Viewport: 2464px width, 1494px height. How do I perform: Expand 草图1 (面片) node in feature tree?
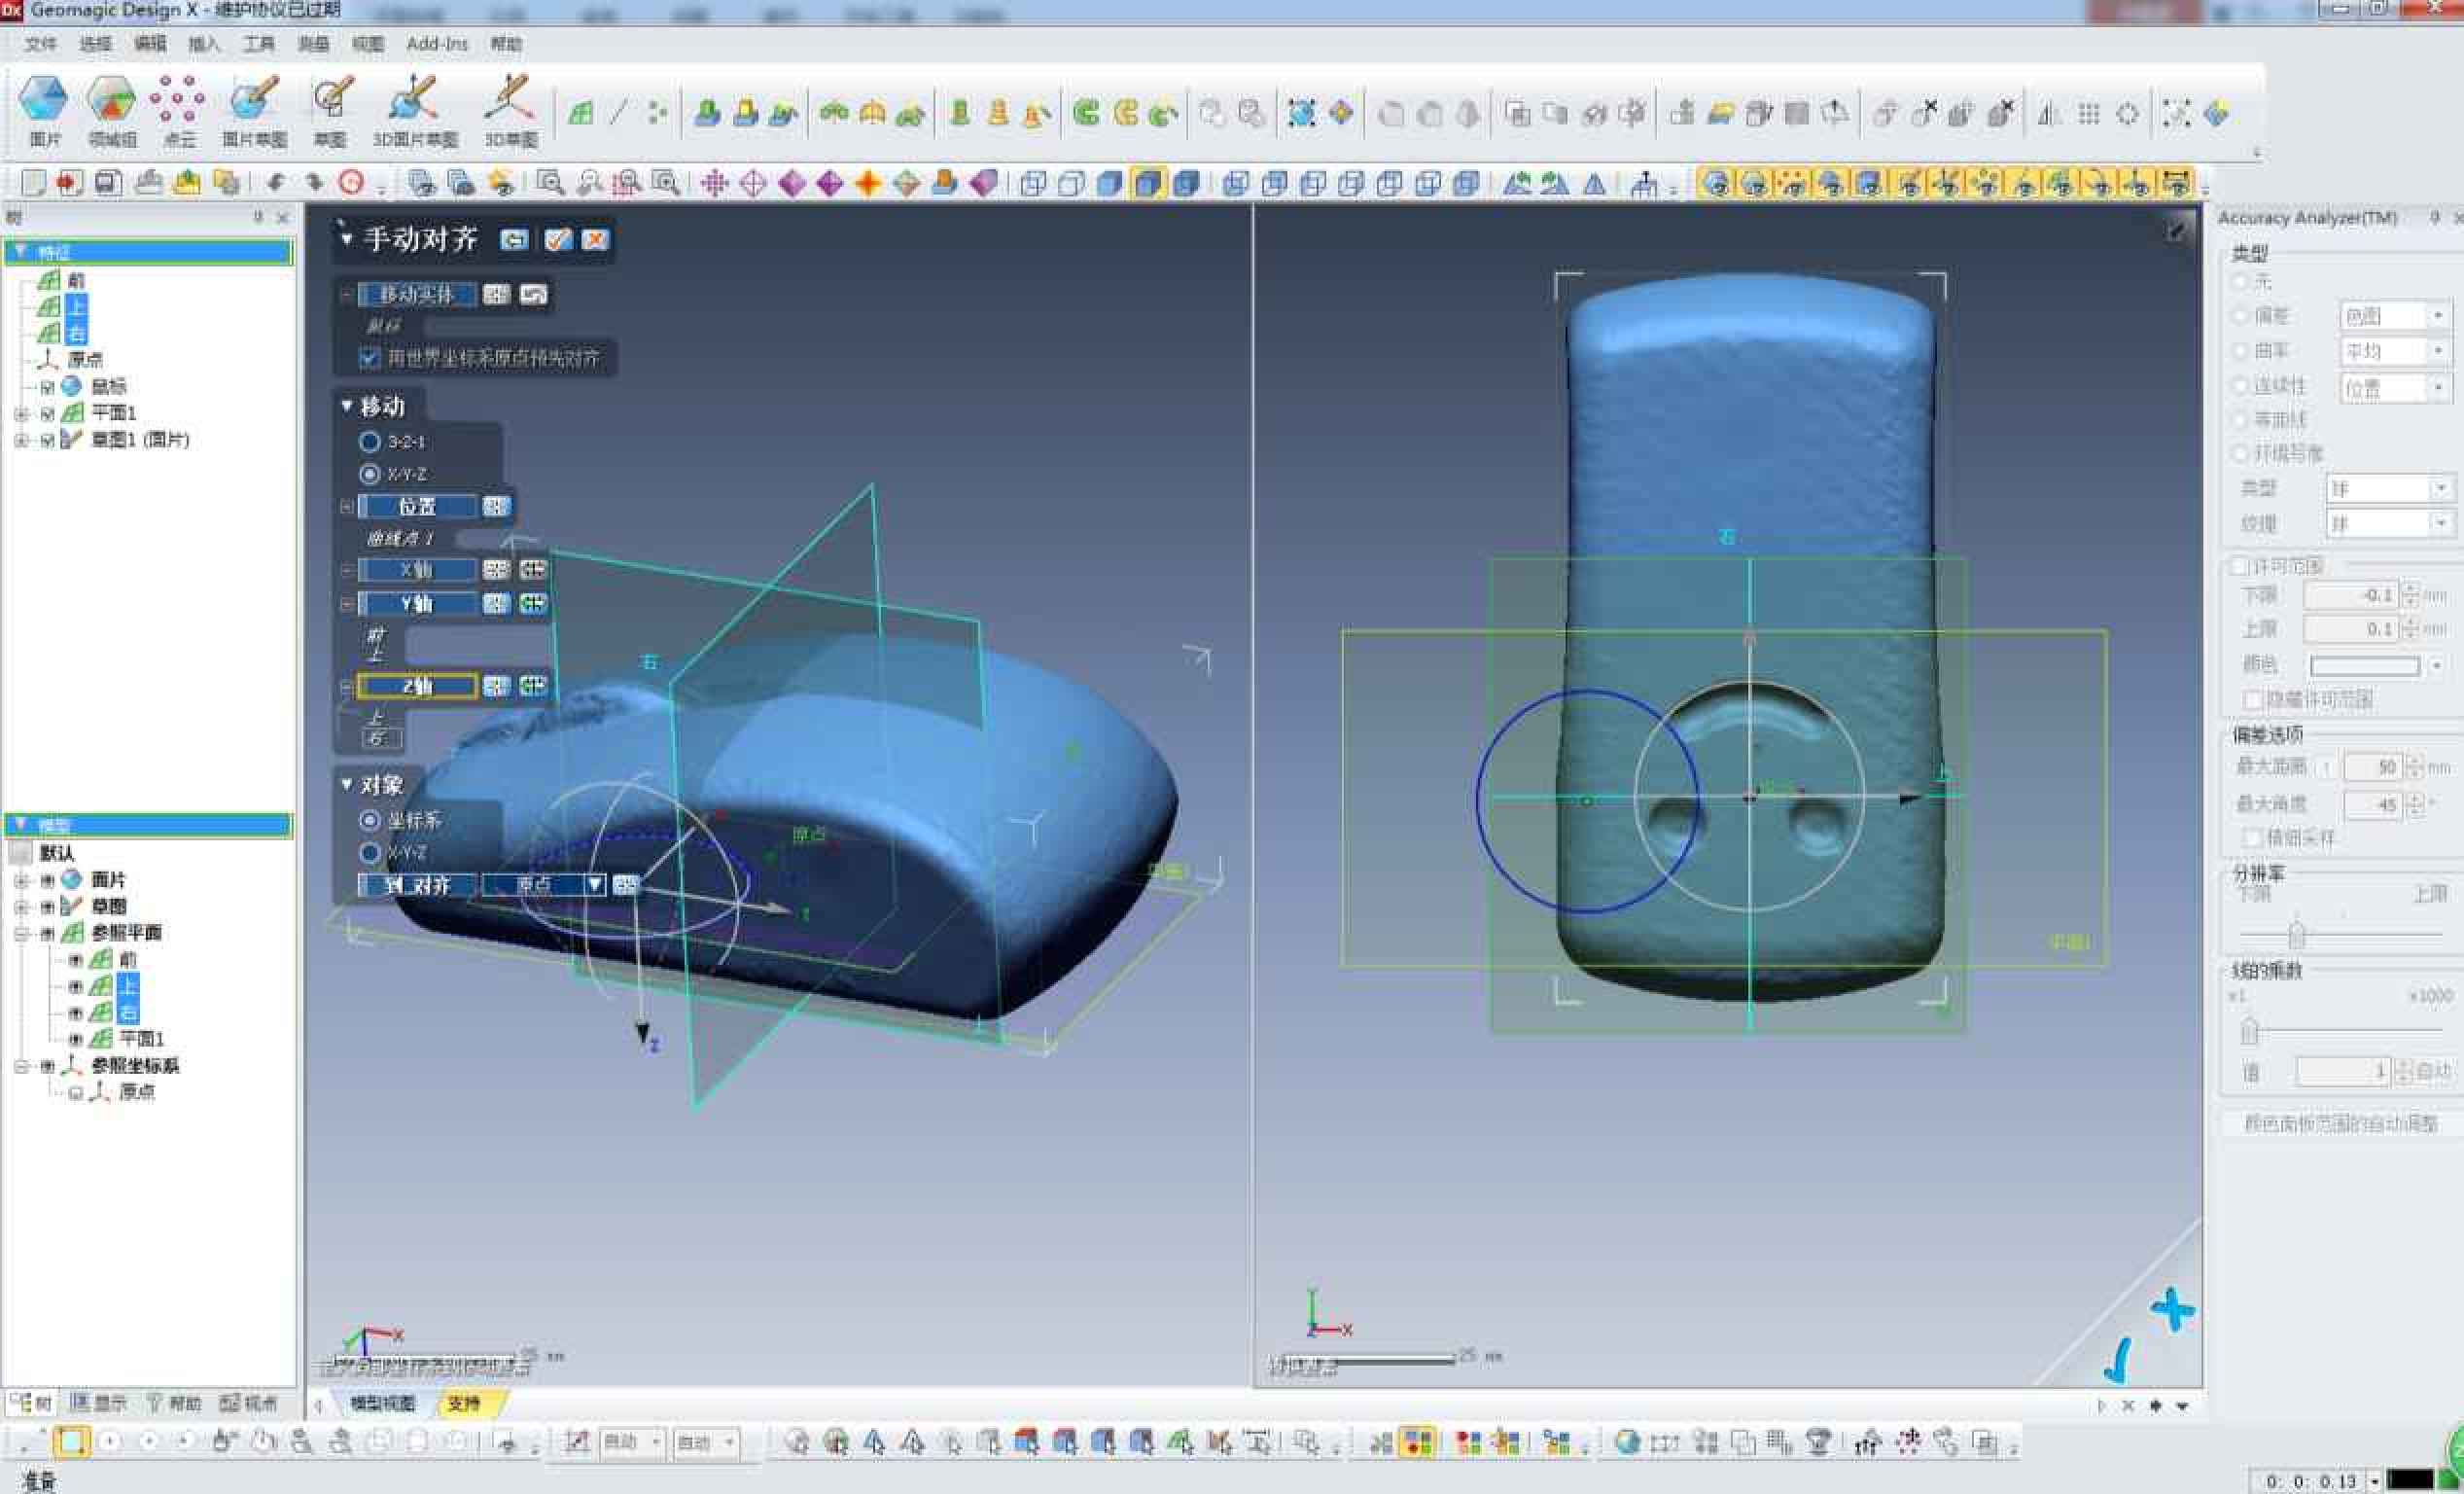21,440
